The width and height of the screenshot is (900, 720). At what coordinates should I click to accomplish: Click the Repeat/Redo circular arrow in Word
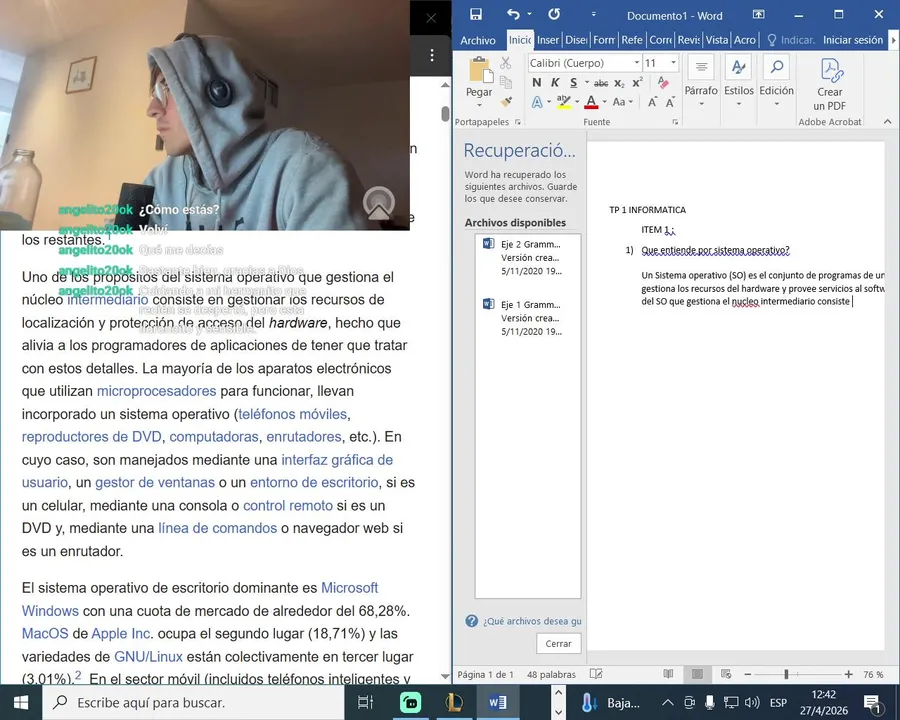[x=554, y=14]
